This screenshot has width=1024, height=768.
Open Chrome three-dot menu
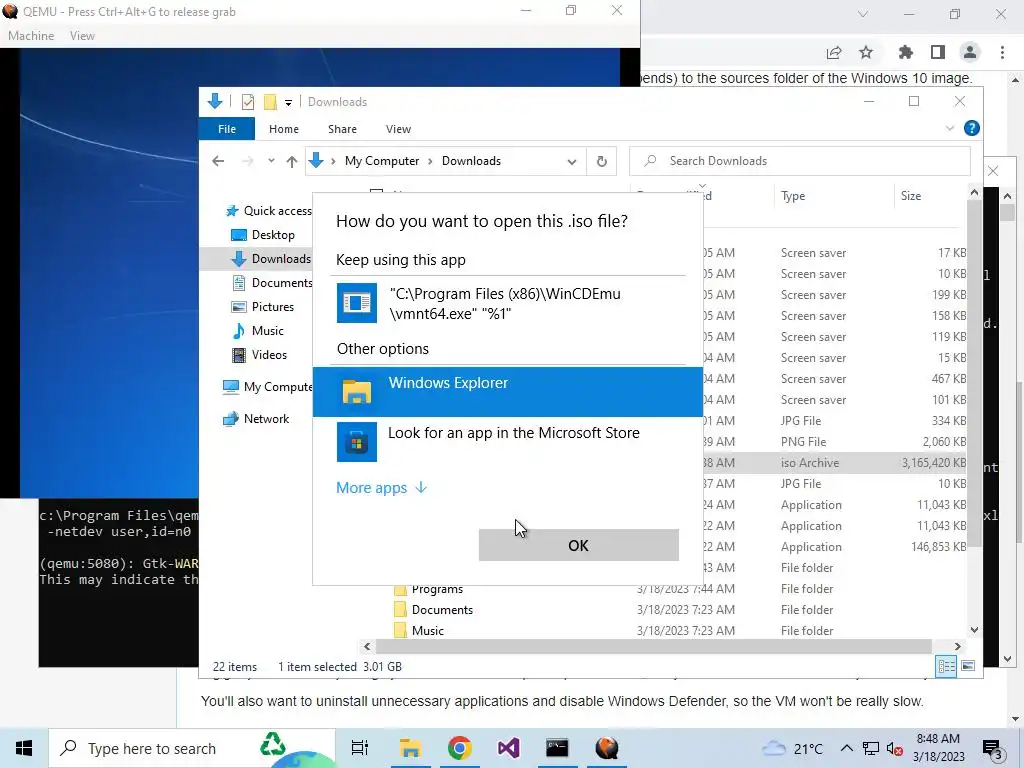[1002, 52]
